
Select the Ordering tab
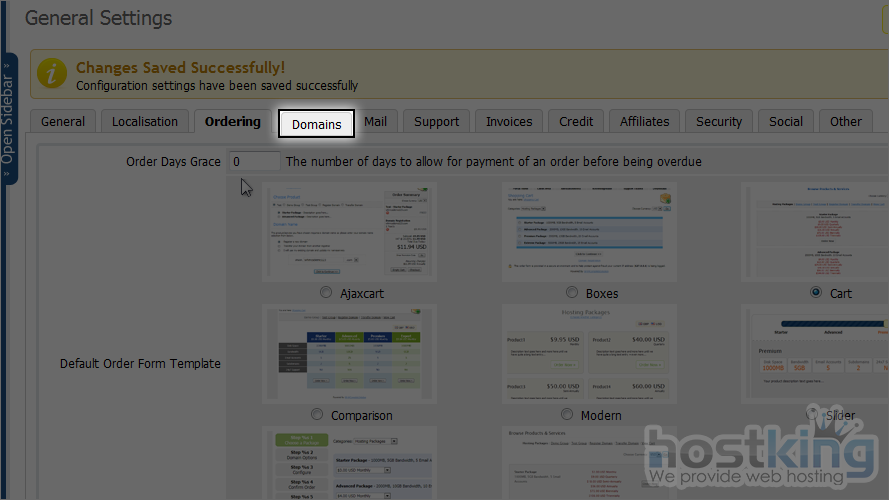click(232, 122)
